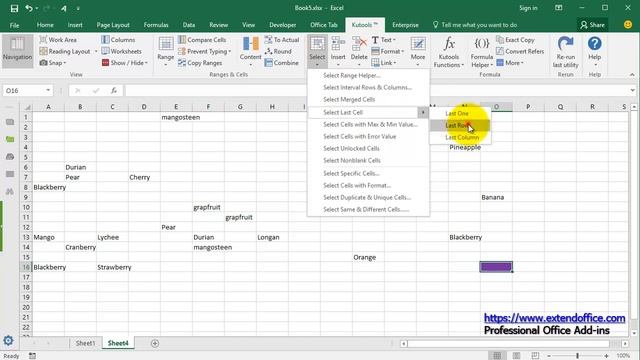Image resolution: width=640 pixels, height=360 pixels.
Task: Open the Format tool dropdown
Action: click(x=387, y=51)
